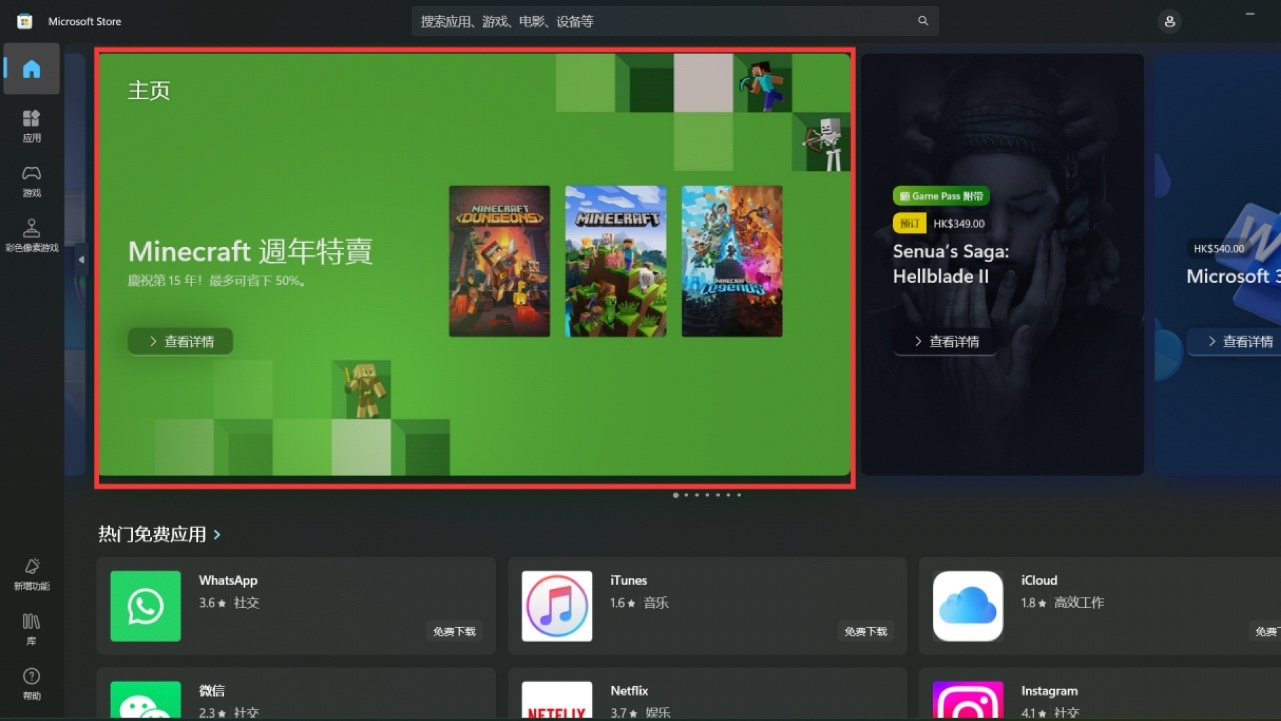This screenshot has height=721, width=1281.
Task: Click 查看详情 on the Microsoft 365 card
Action: tap(1233, 341)
